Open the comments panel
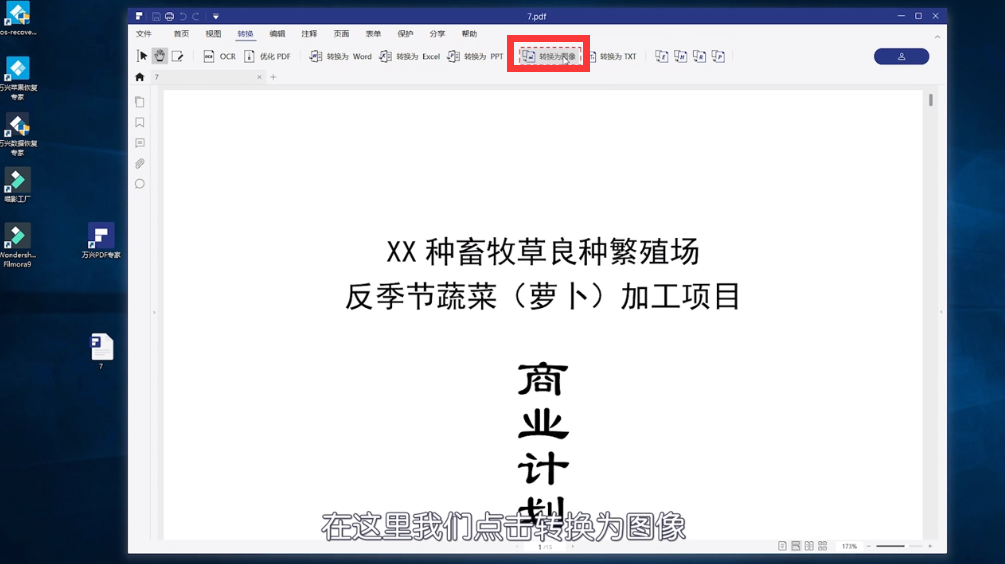Viewport: 1005px width, 564px height. pos(140,143)
